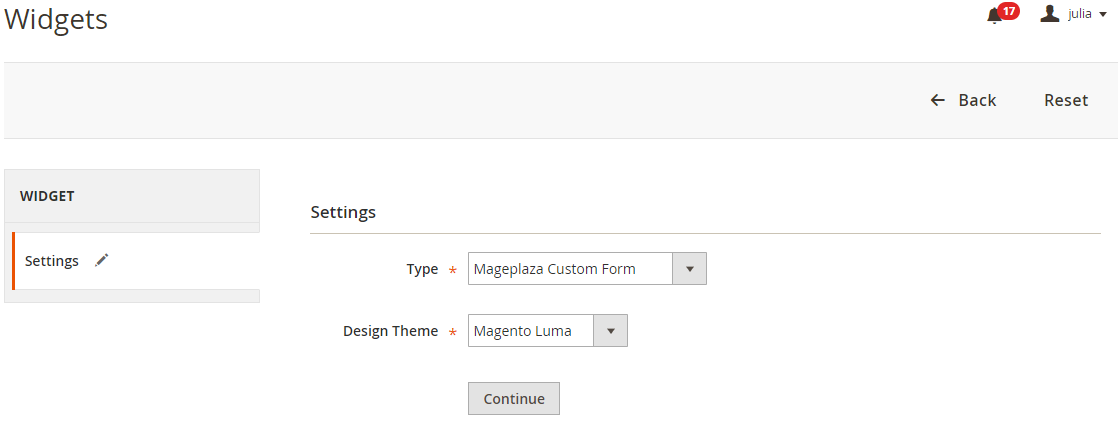Screen dimensions: 1118x421
Task: Select the Magento Luma theme field
Action: point(548,331)
